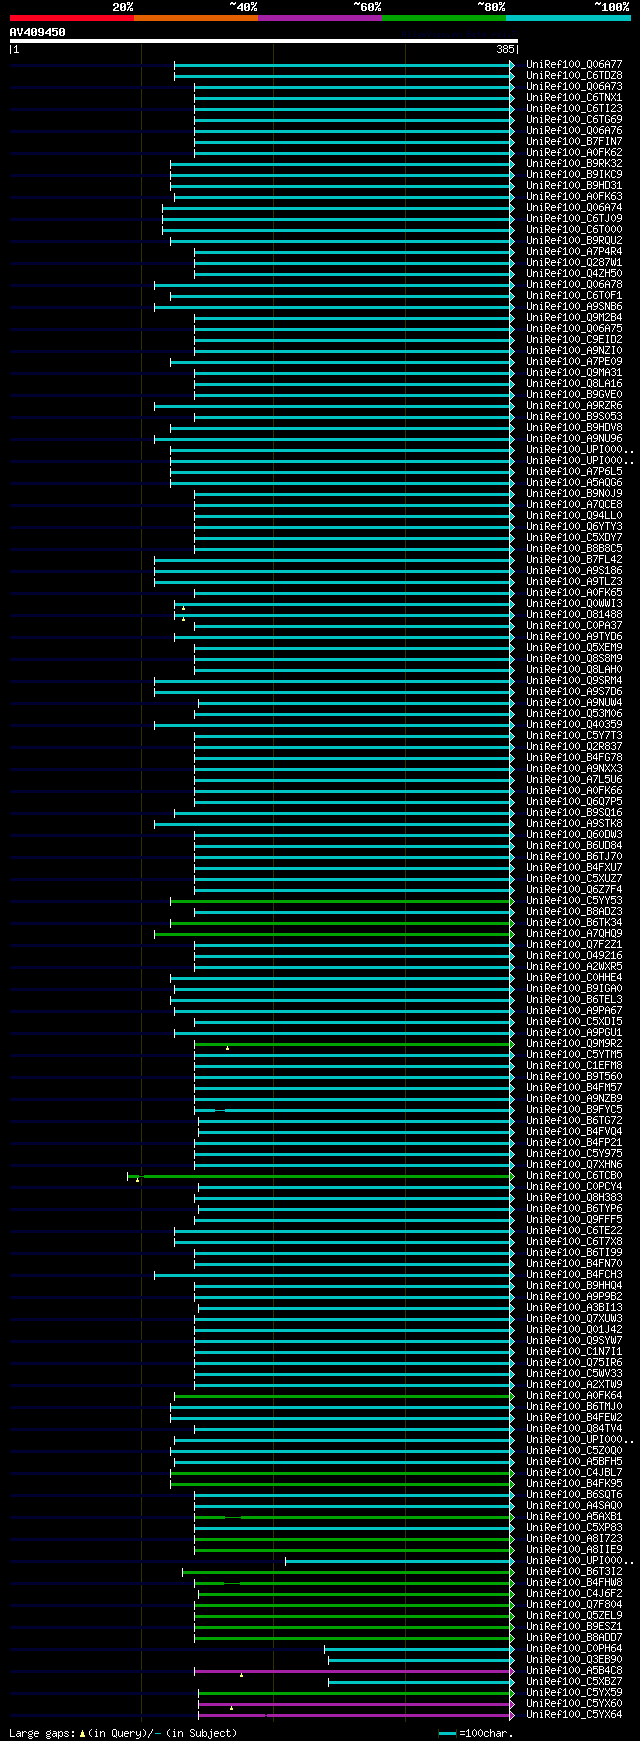Click the UniRef100_B7FIN7 entry
640x1741 pixels.
point(574,141)
